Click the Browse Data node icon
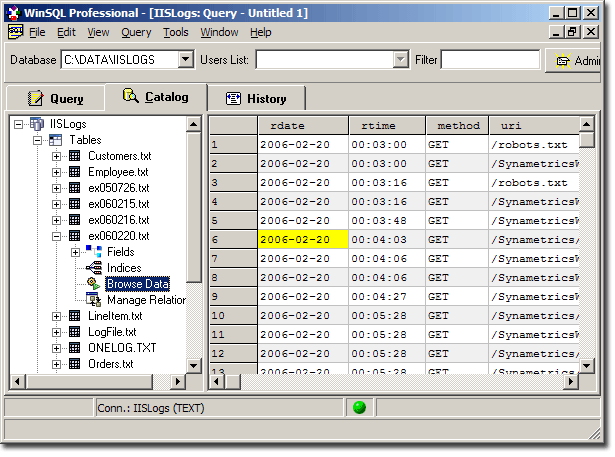The width and height of the screenshot is (615, 457). pos(93,284)
